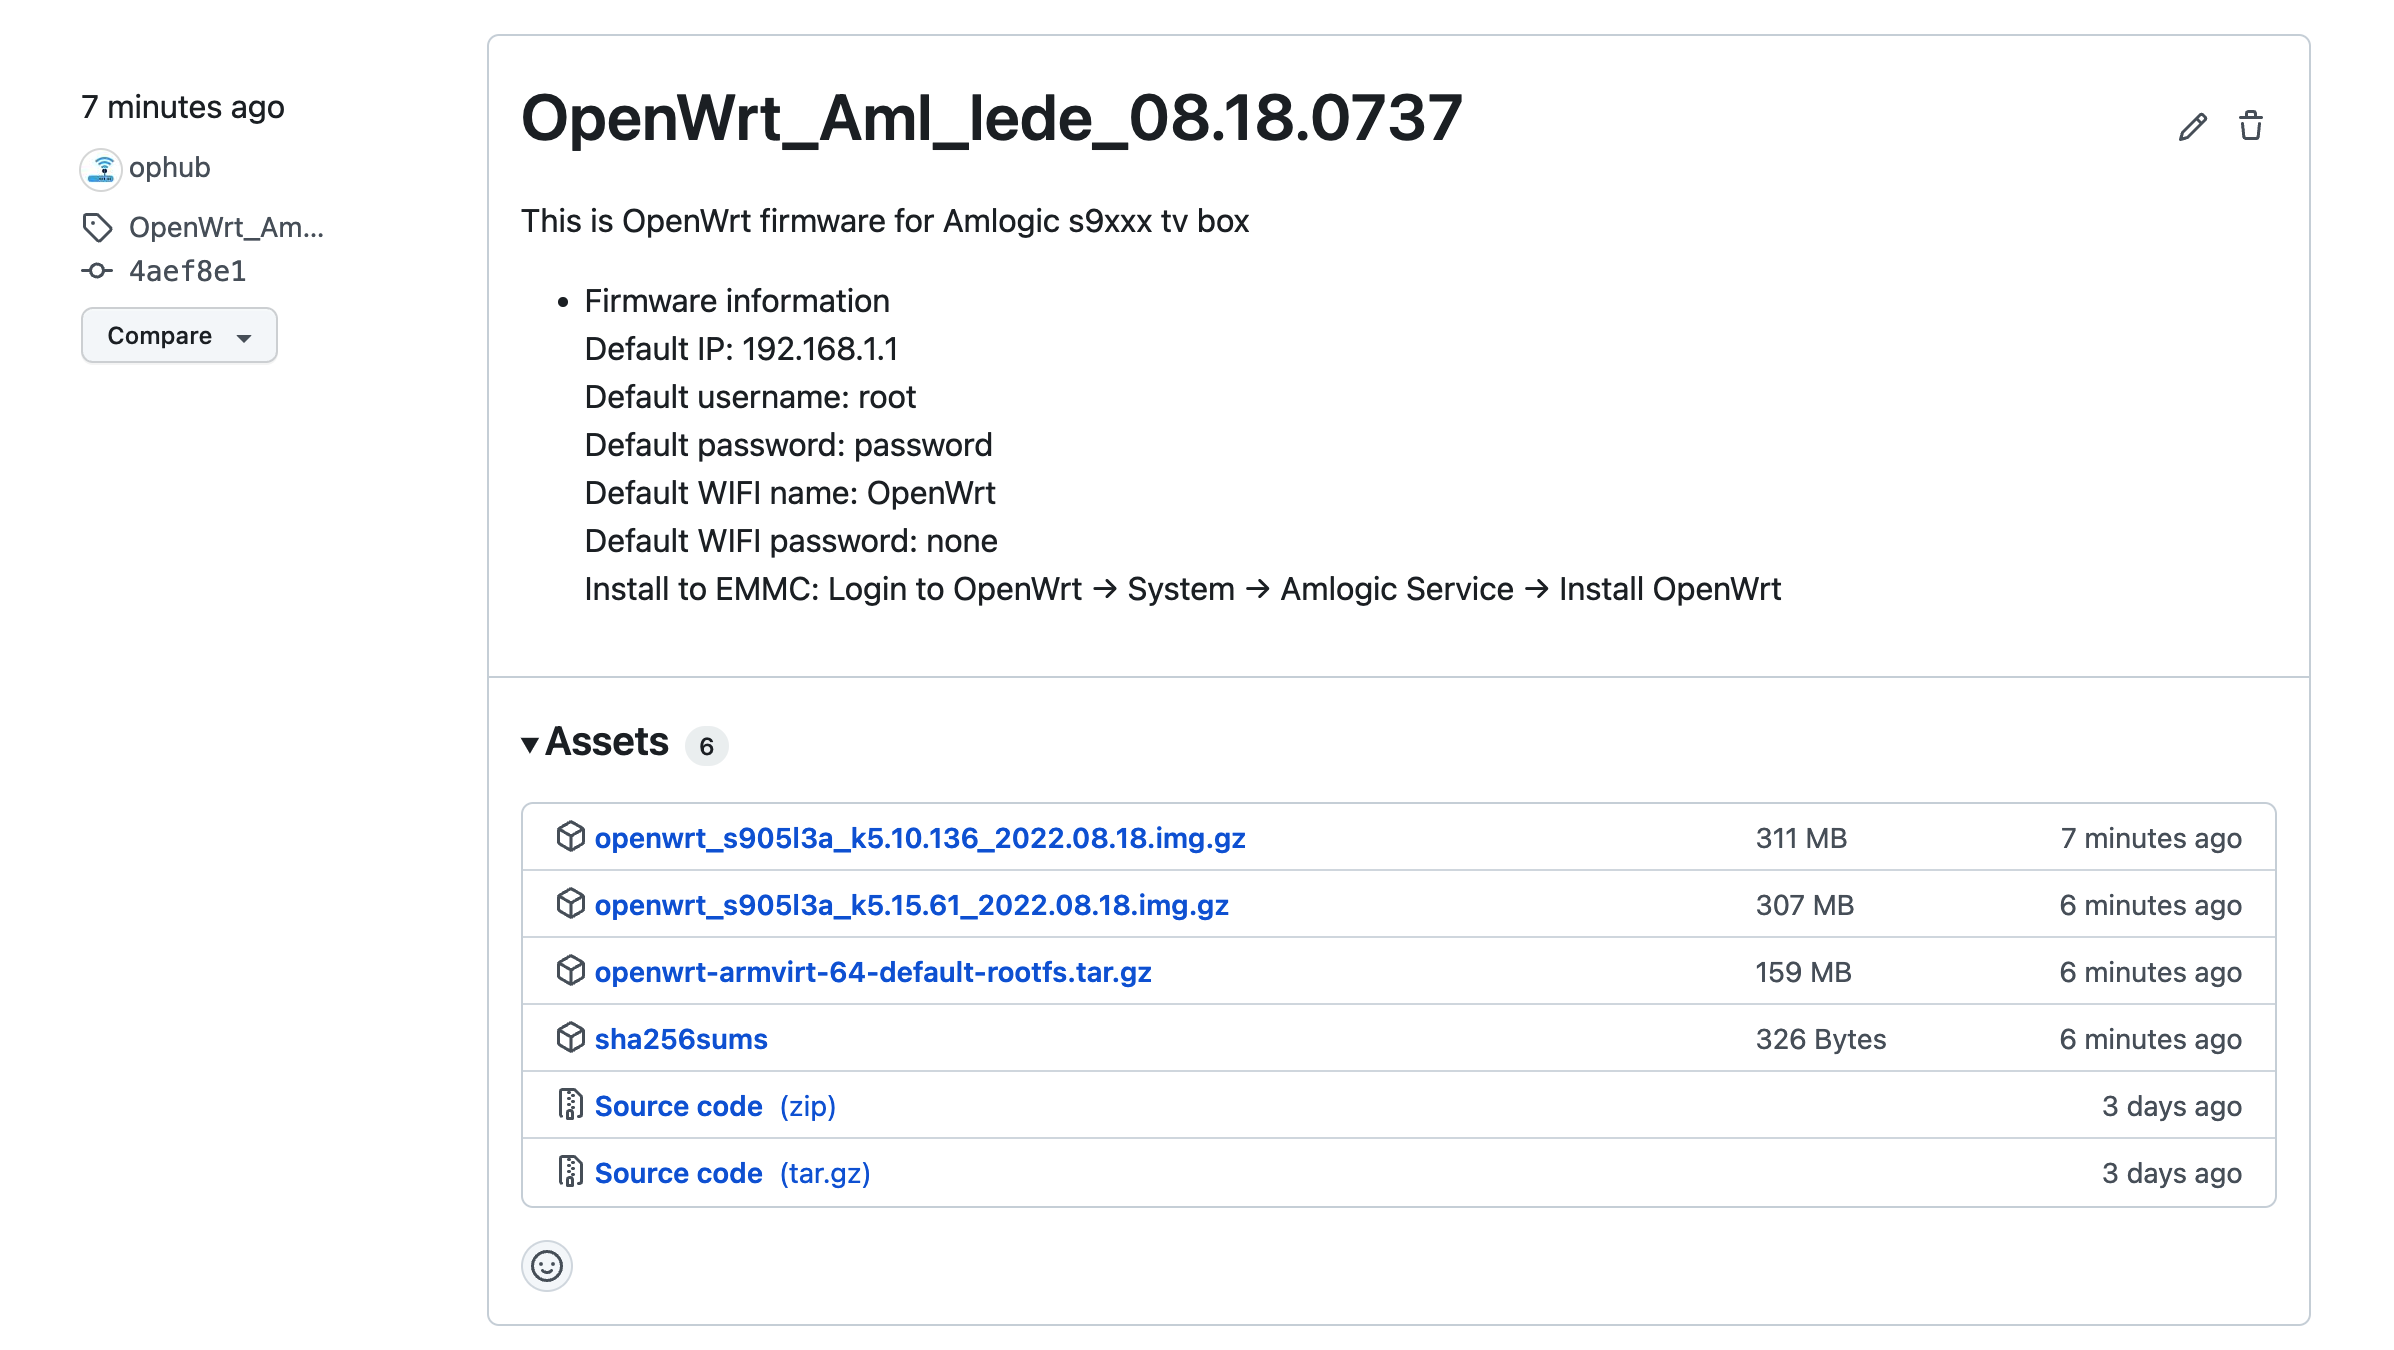The height and width of the screenshot is (1350, 2394).
Task: Click the package icon beside the k5.10.136 image
Action: click(570, 838)
